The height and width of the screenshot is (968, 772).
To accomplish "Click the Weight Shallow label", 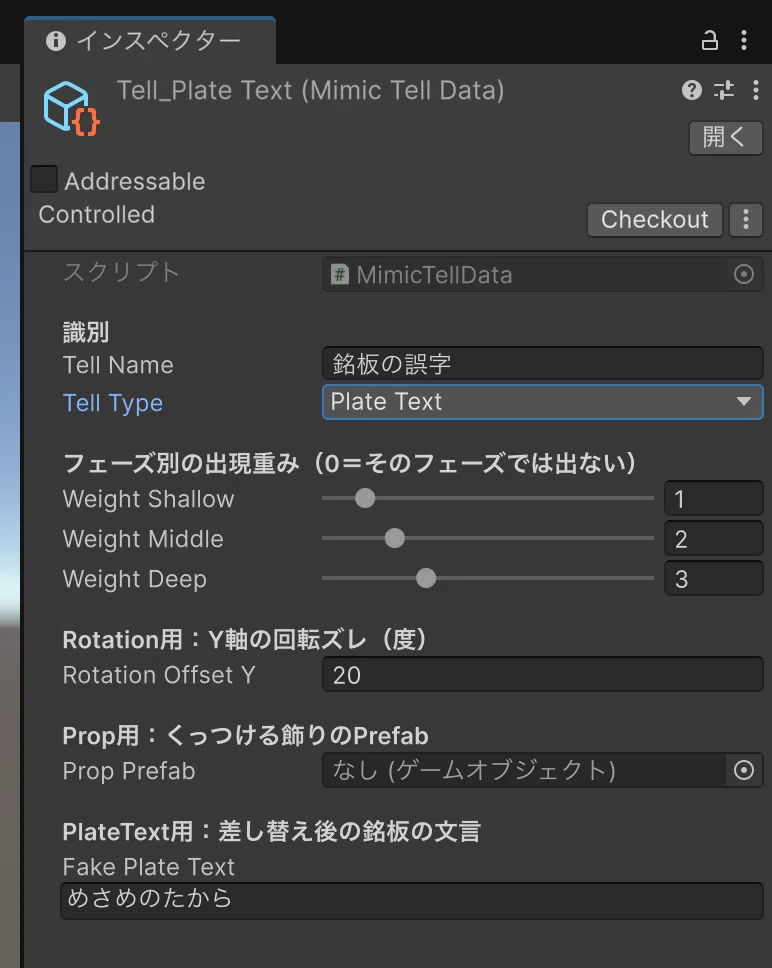I will (149, 499).
